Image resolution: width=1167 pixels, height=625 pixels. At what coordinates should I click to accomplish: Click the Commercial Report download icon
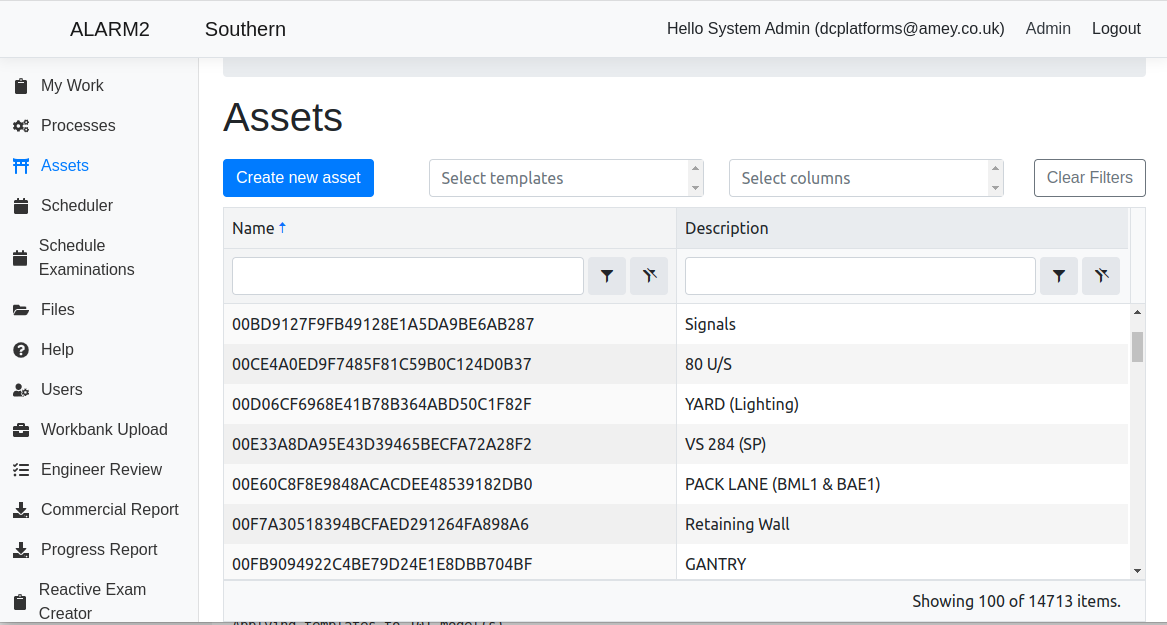[21, 510]
